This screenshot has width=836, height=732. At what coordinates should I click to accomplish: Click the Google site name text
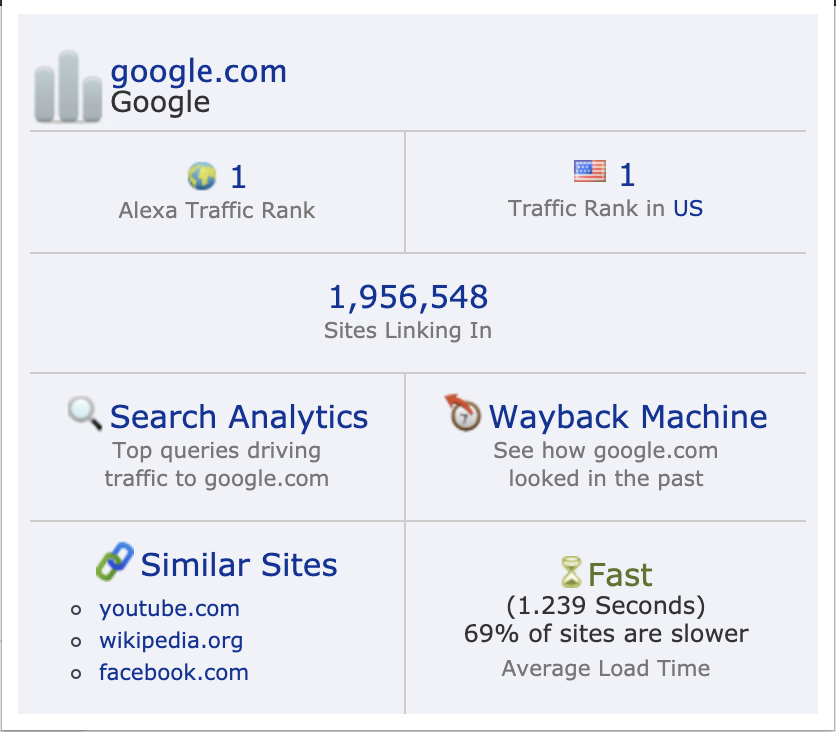[x=160, y=102]
